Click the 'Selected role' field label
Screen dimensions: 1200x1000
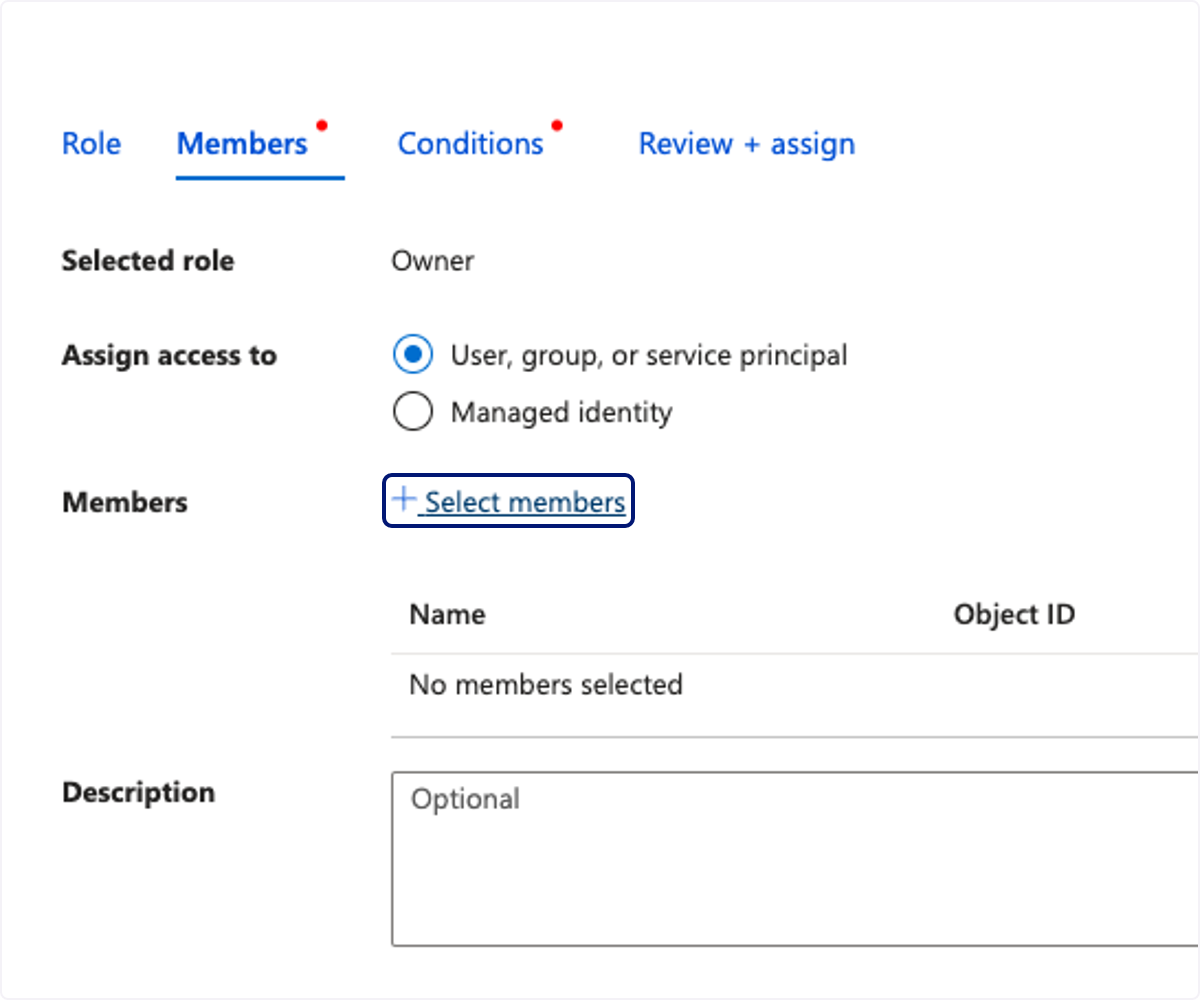(x=148, y=261)
